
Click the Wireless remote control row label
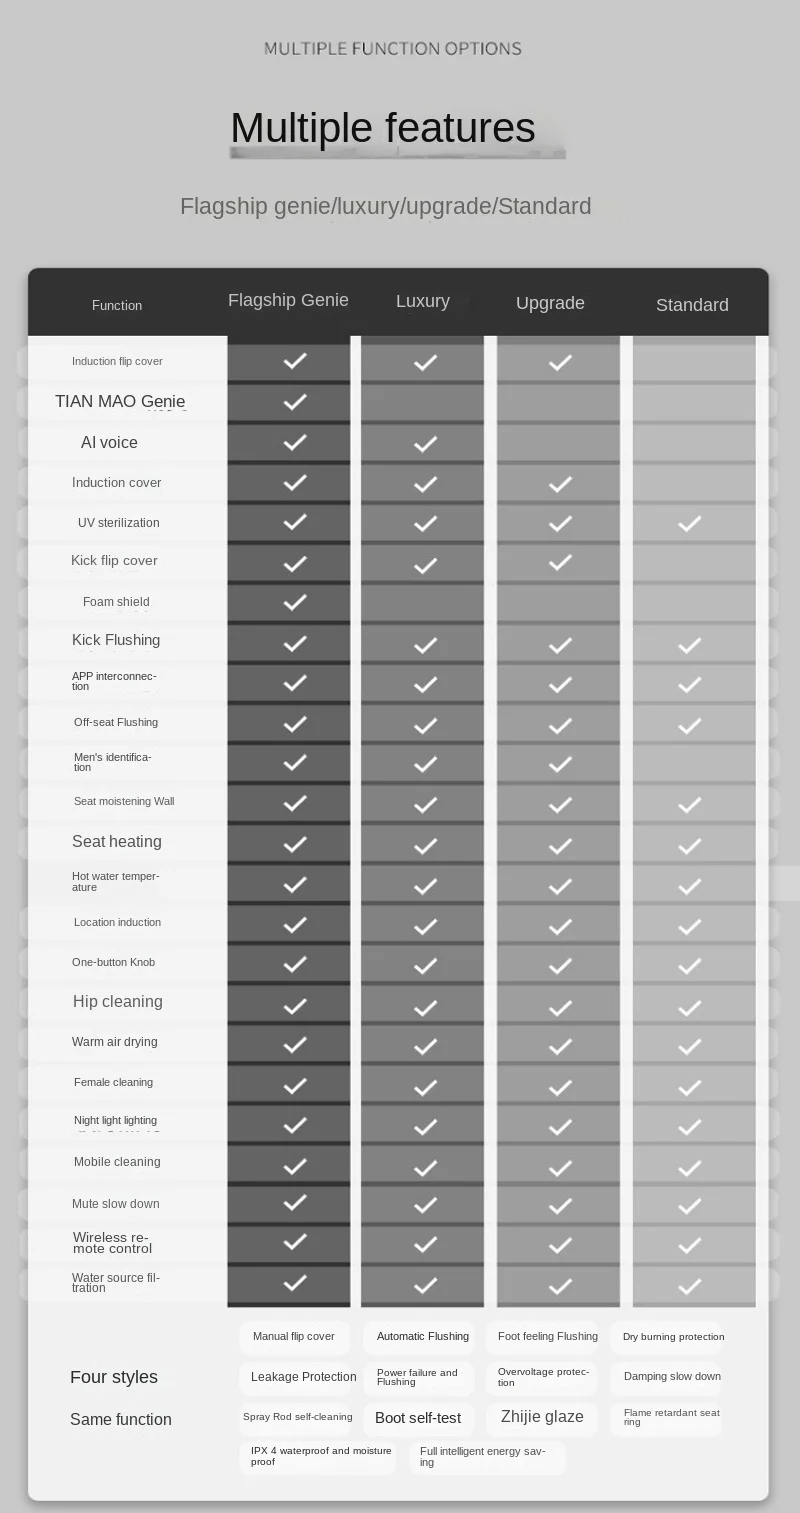pyautogui.click(x=112, y=1243)
